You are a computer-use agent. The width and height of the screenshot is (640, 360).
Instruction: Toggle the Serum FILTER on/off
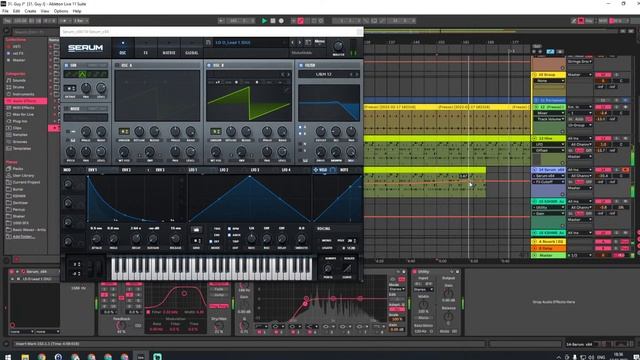point(301,65)
